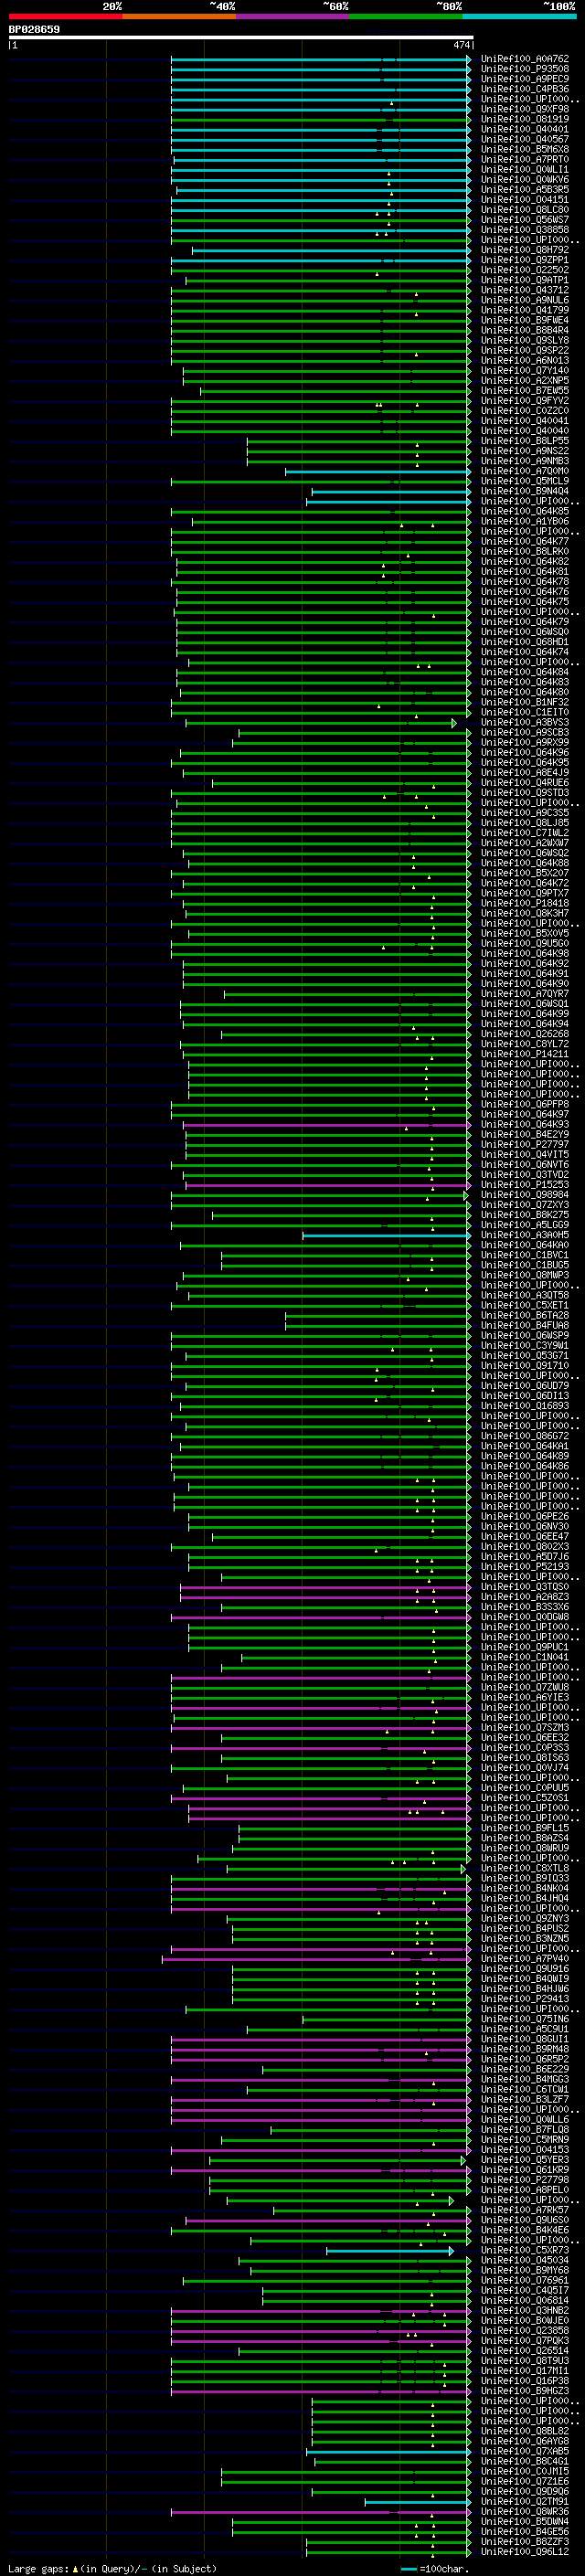This screenshot has height=2576, width=585.
Task: Click the UniRef100_Q7XAB5 label
Action: [525, 2451]
